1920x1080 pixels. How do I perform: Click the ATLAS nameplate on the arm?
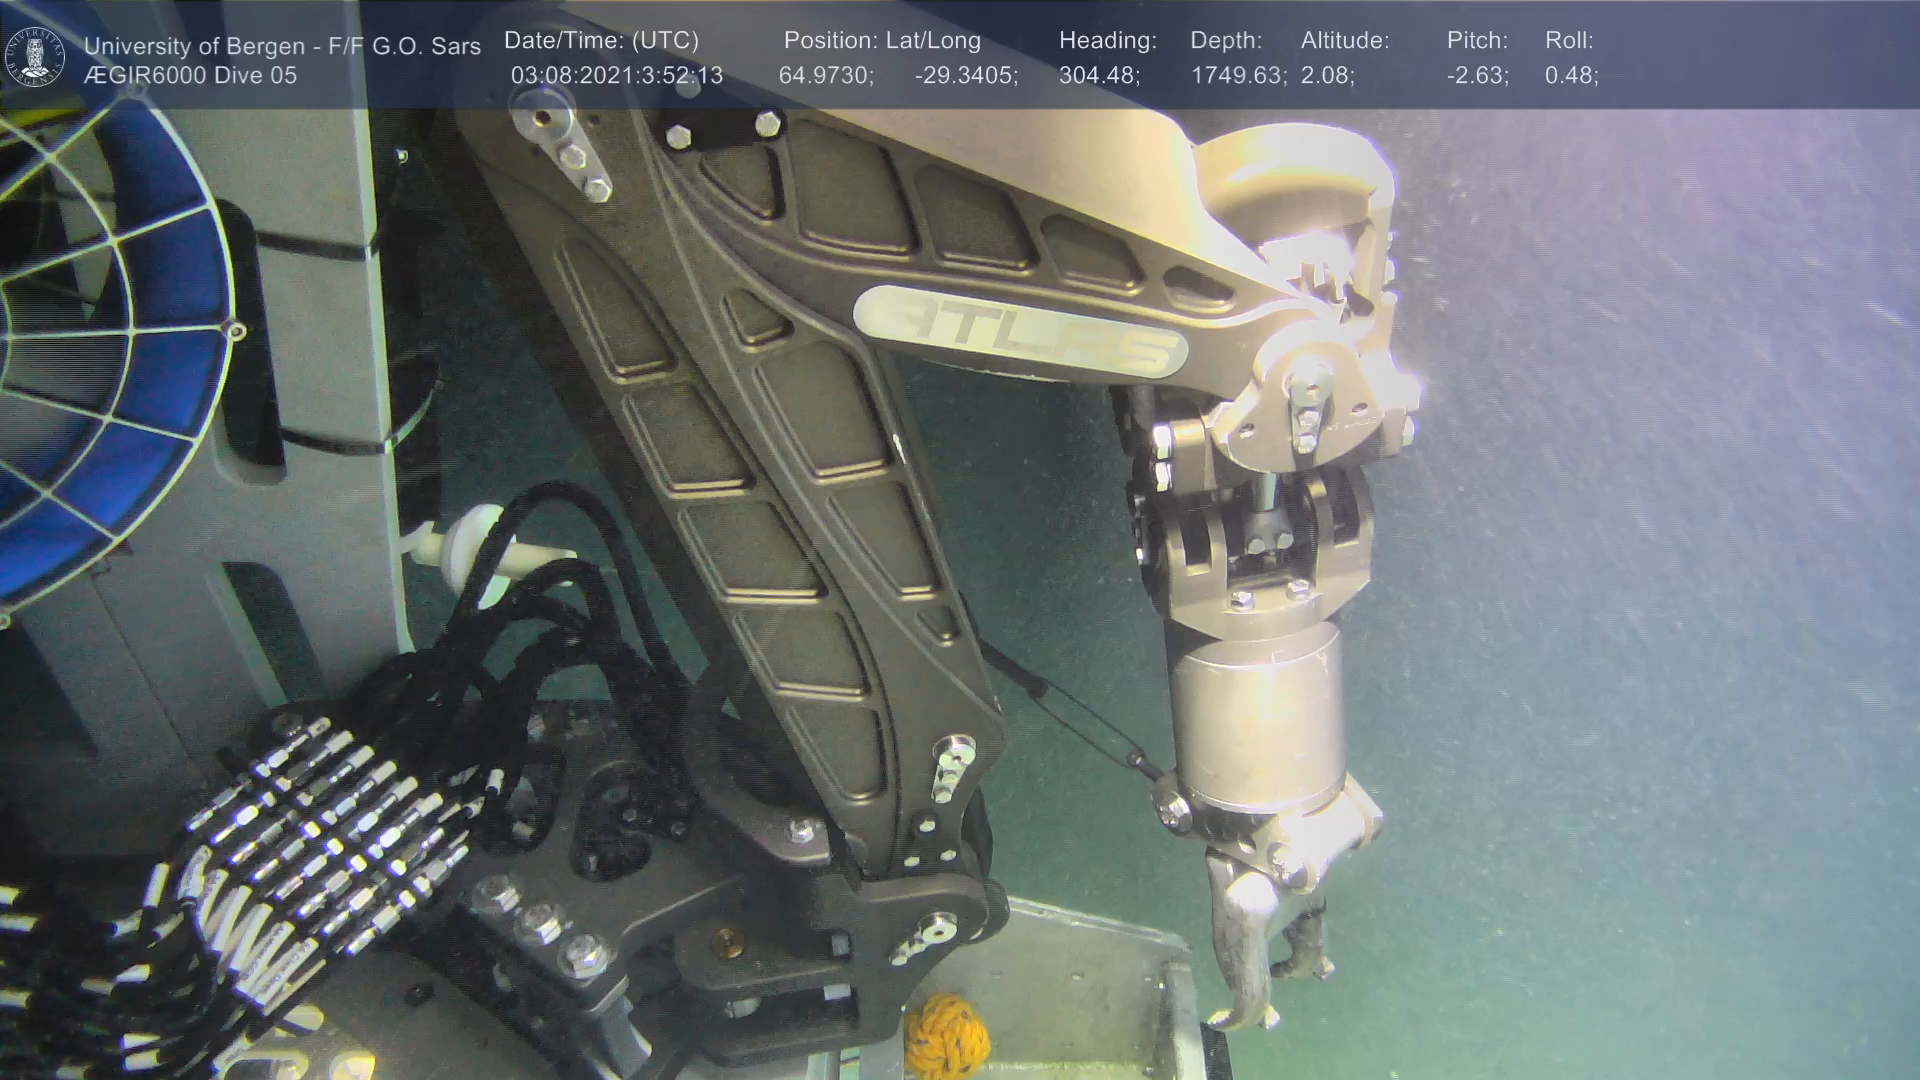[x=1020, y=332]
